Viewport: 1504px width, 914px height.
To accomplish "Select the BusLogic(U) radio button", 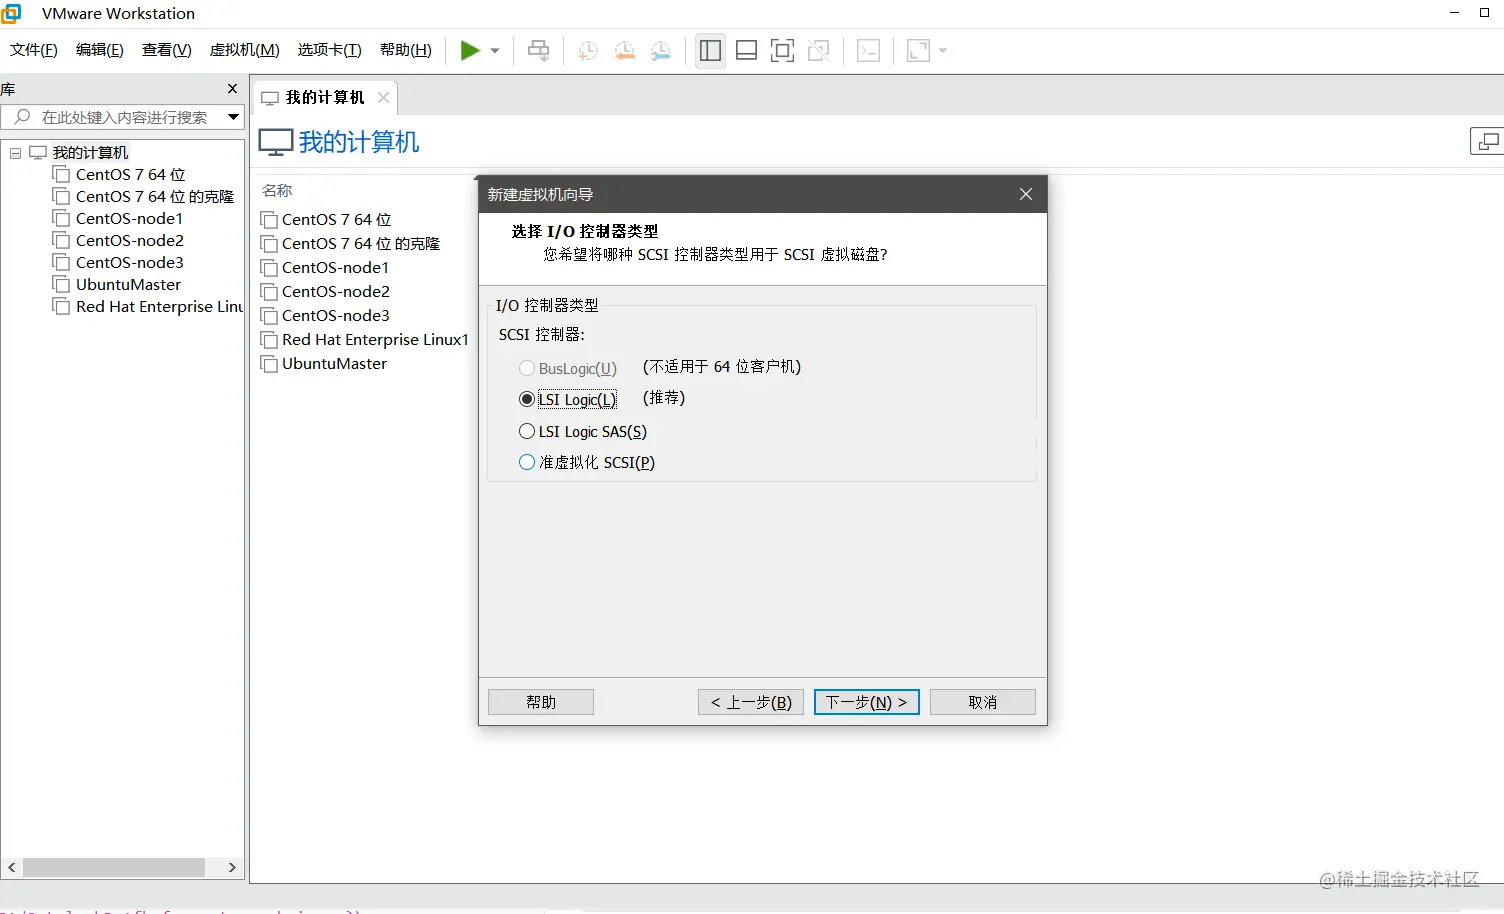I will pyautogui.click(x=527, y=369).
